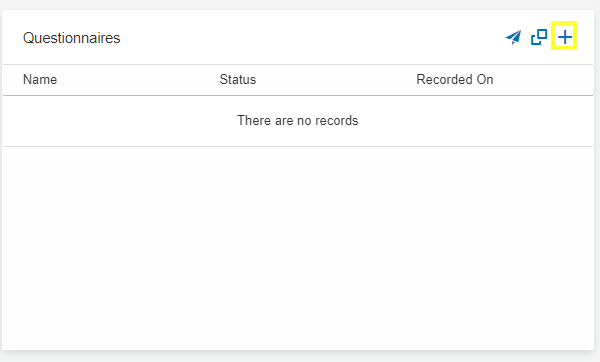
Task: Click the paper plane send icon
Action: (x=513, y=37)
